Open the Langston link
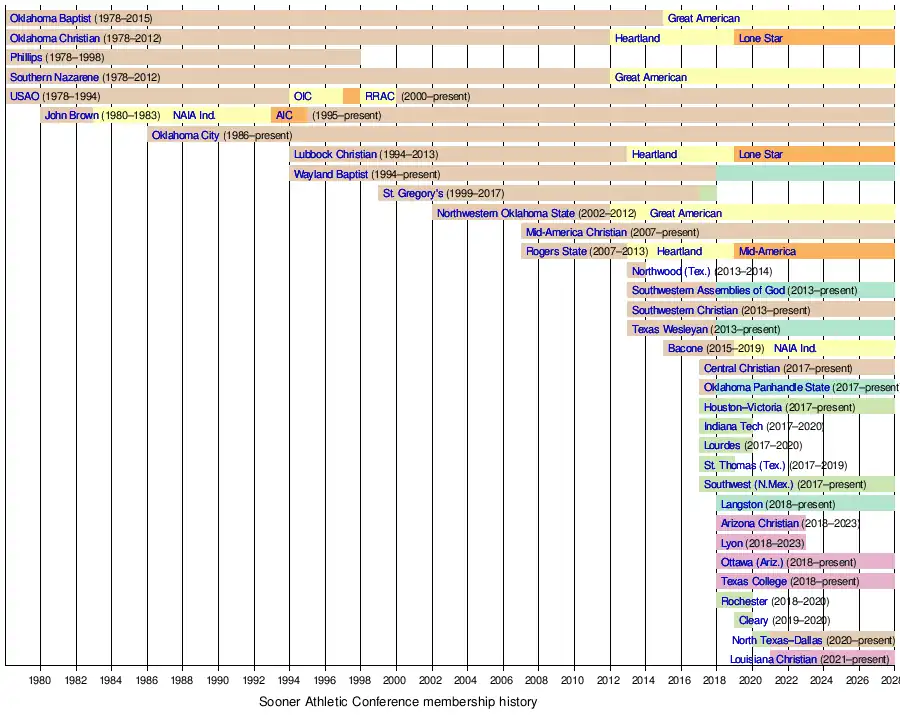This screenshot has height=715, width=900. coord(741,504)
